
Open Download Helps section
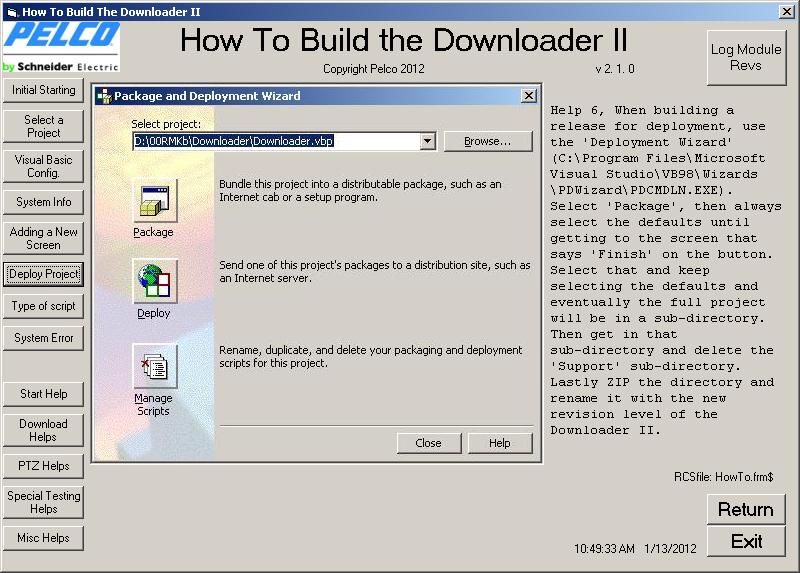(x=43, y=431)
